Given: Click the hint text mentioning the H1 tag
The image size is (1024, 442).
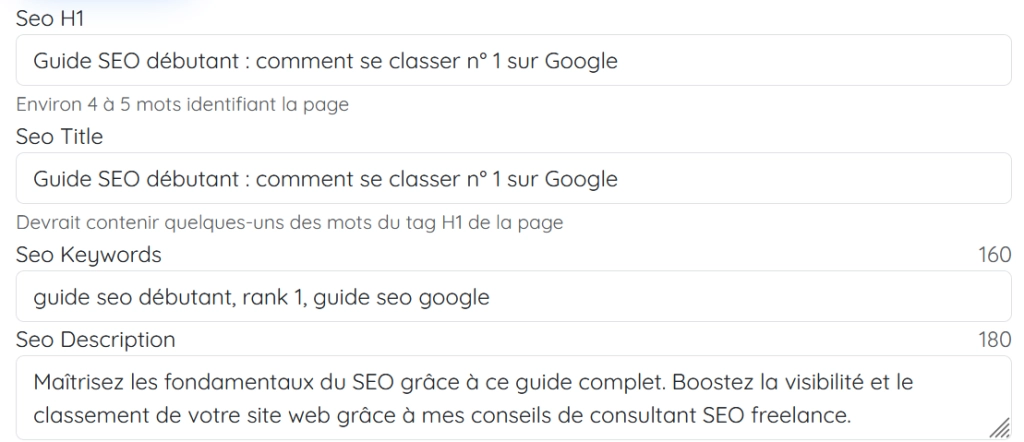Looking at the screenshot, I should [289, 223].
